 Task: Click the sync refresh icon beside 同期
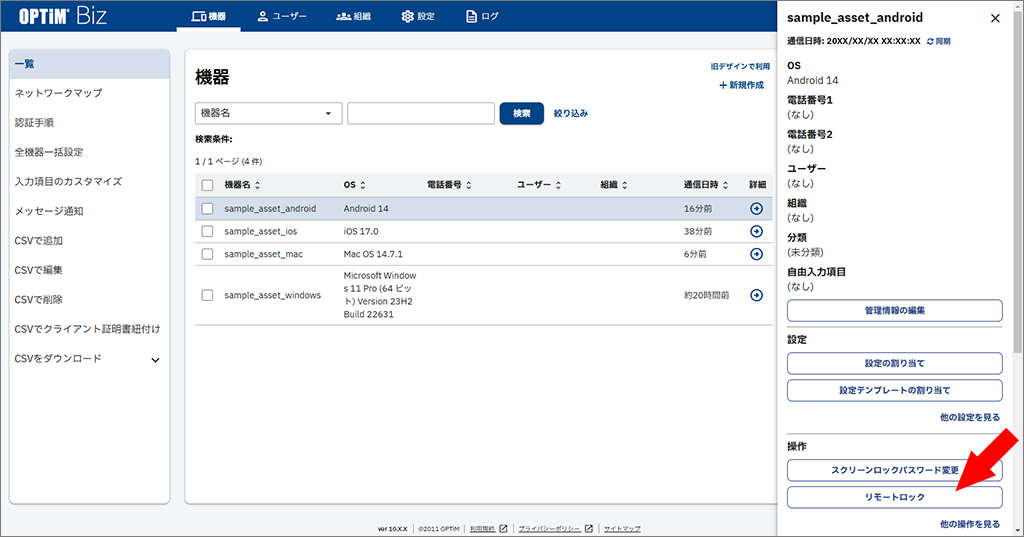[930, 41]
